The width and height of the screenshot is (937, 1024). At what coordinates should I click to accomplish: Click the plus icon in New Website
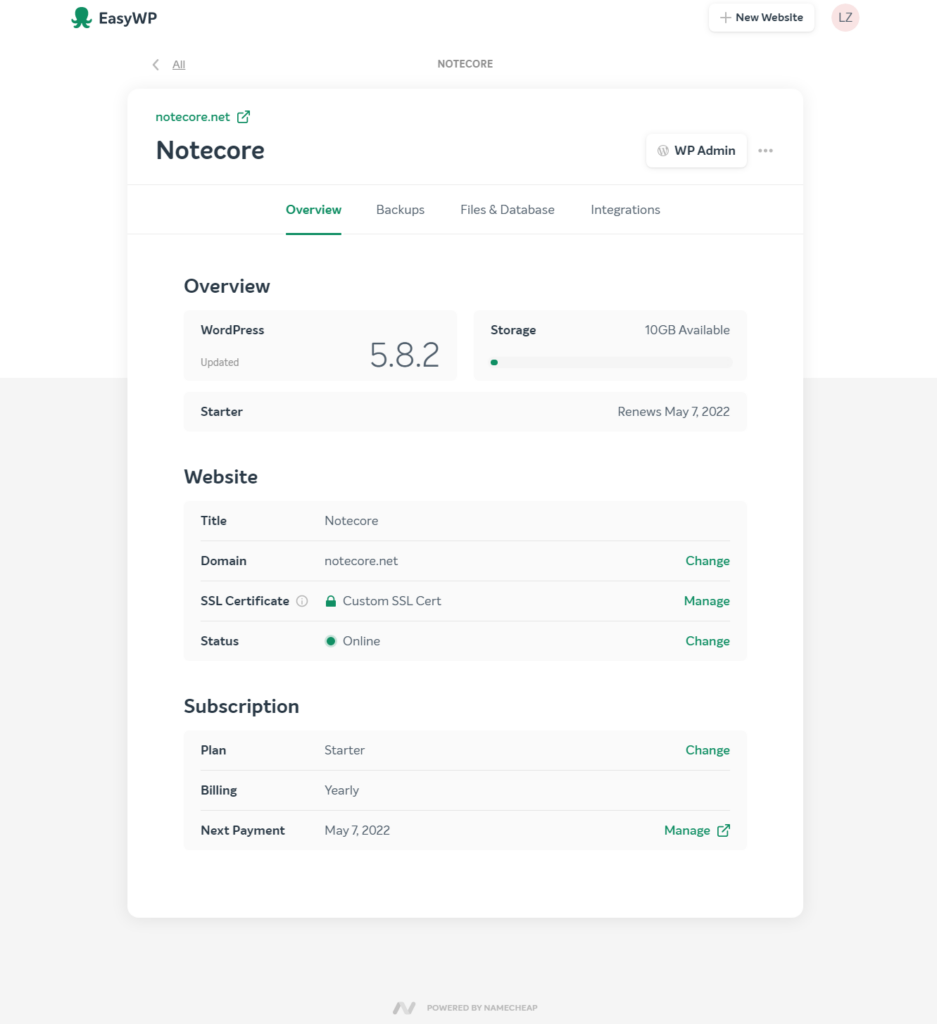click(x=725, y=18)
